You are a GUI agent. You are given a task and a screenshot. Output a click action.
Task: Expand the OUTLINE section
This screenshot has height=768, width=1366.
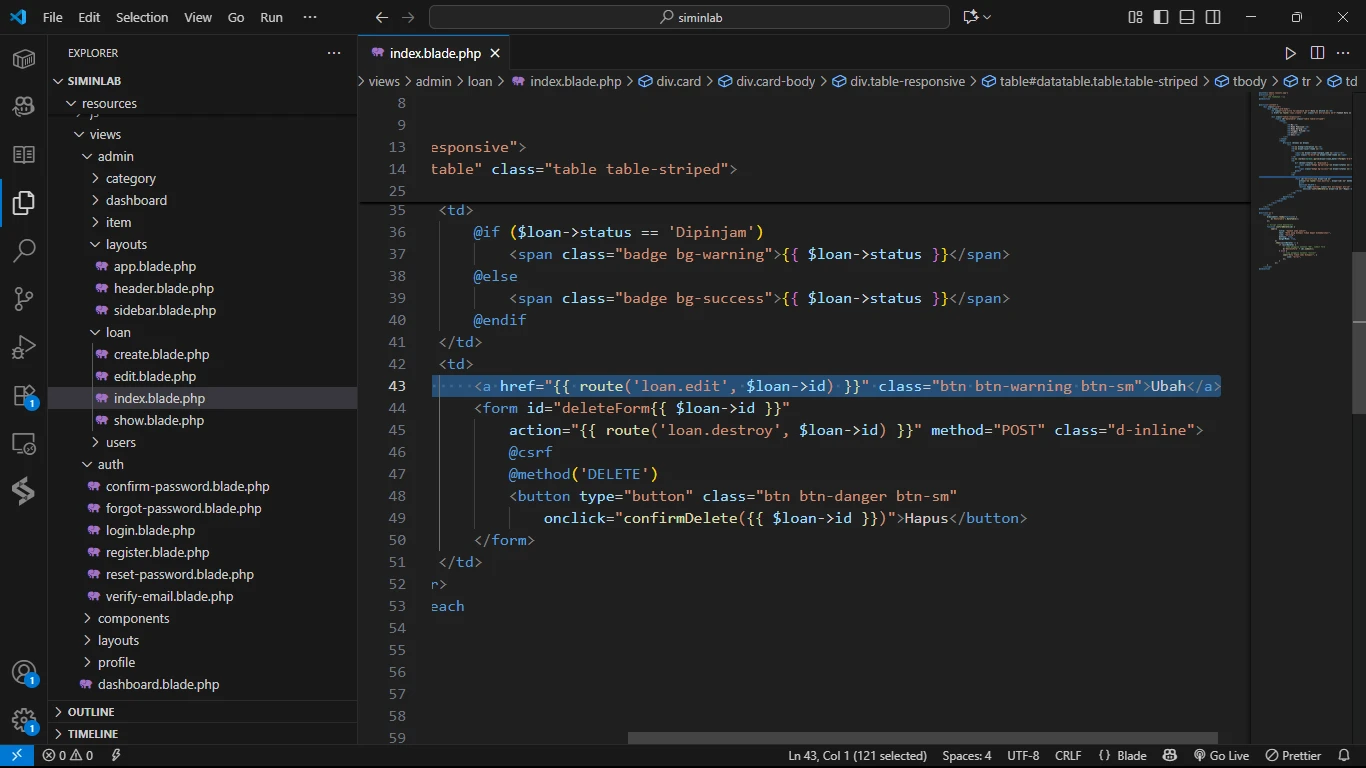pyautogui.click(x=91, y=712)
